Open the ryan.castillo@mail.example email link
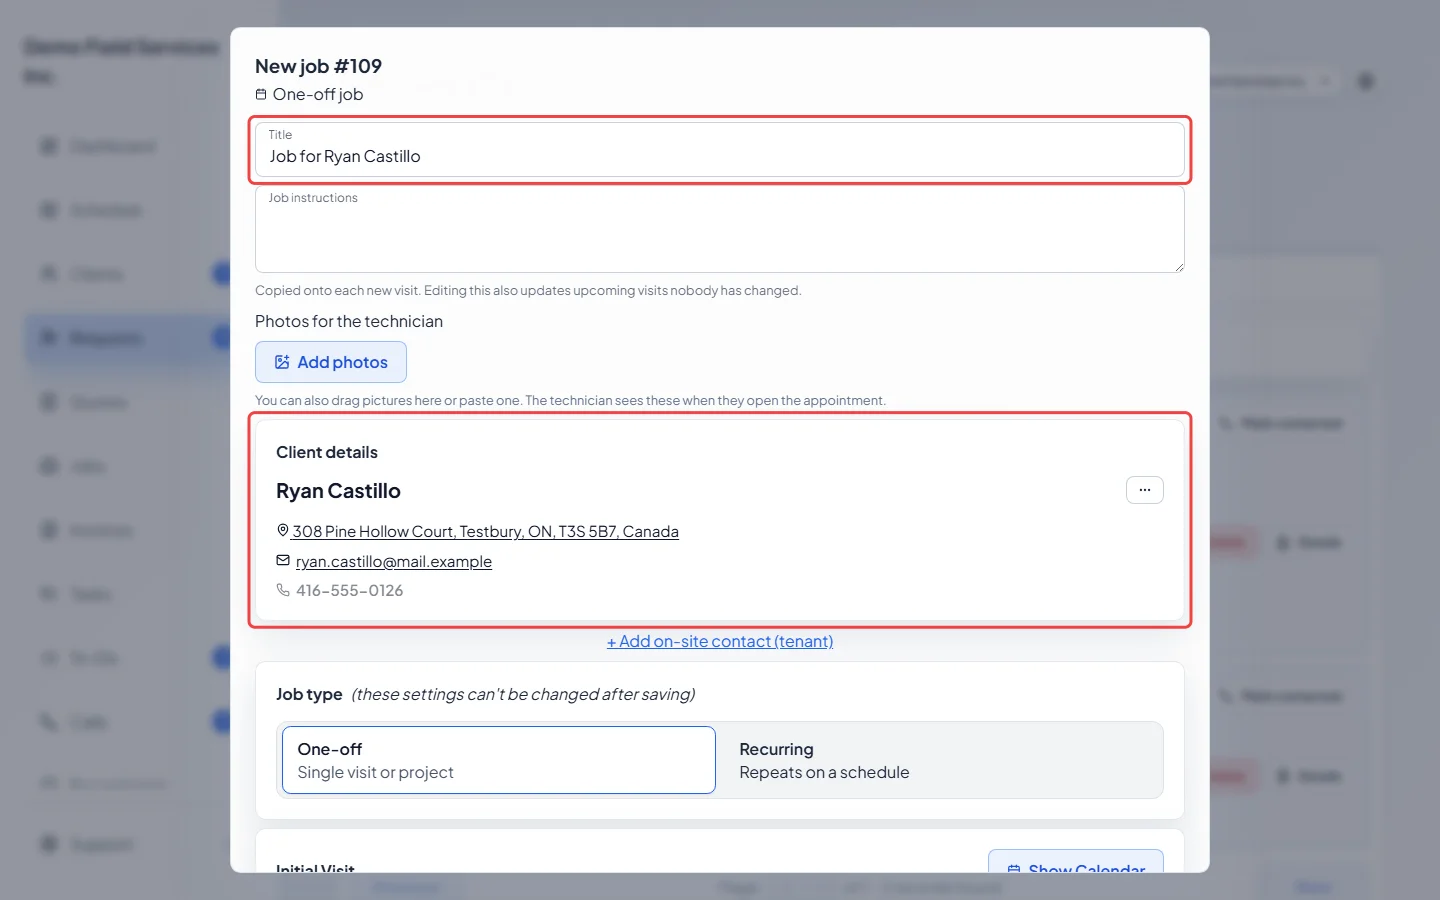Viewport: 1440px width, 900px height. pos(394,561)
